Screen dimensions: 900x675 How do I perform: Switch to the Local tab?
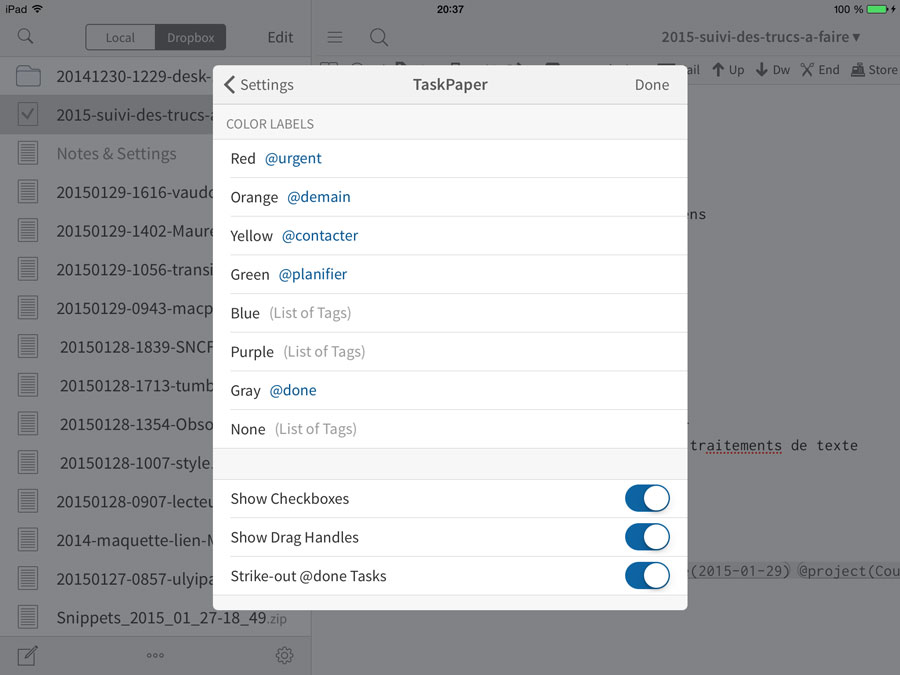point(120,37)
